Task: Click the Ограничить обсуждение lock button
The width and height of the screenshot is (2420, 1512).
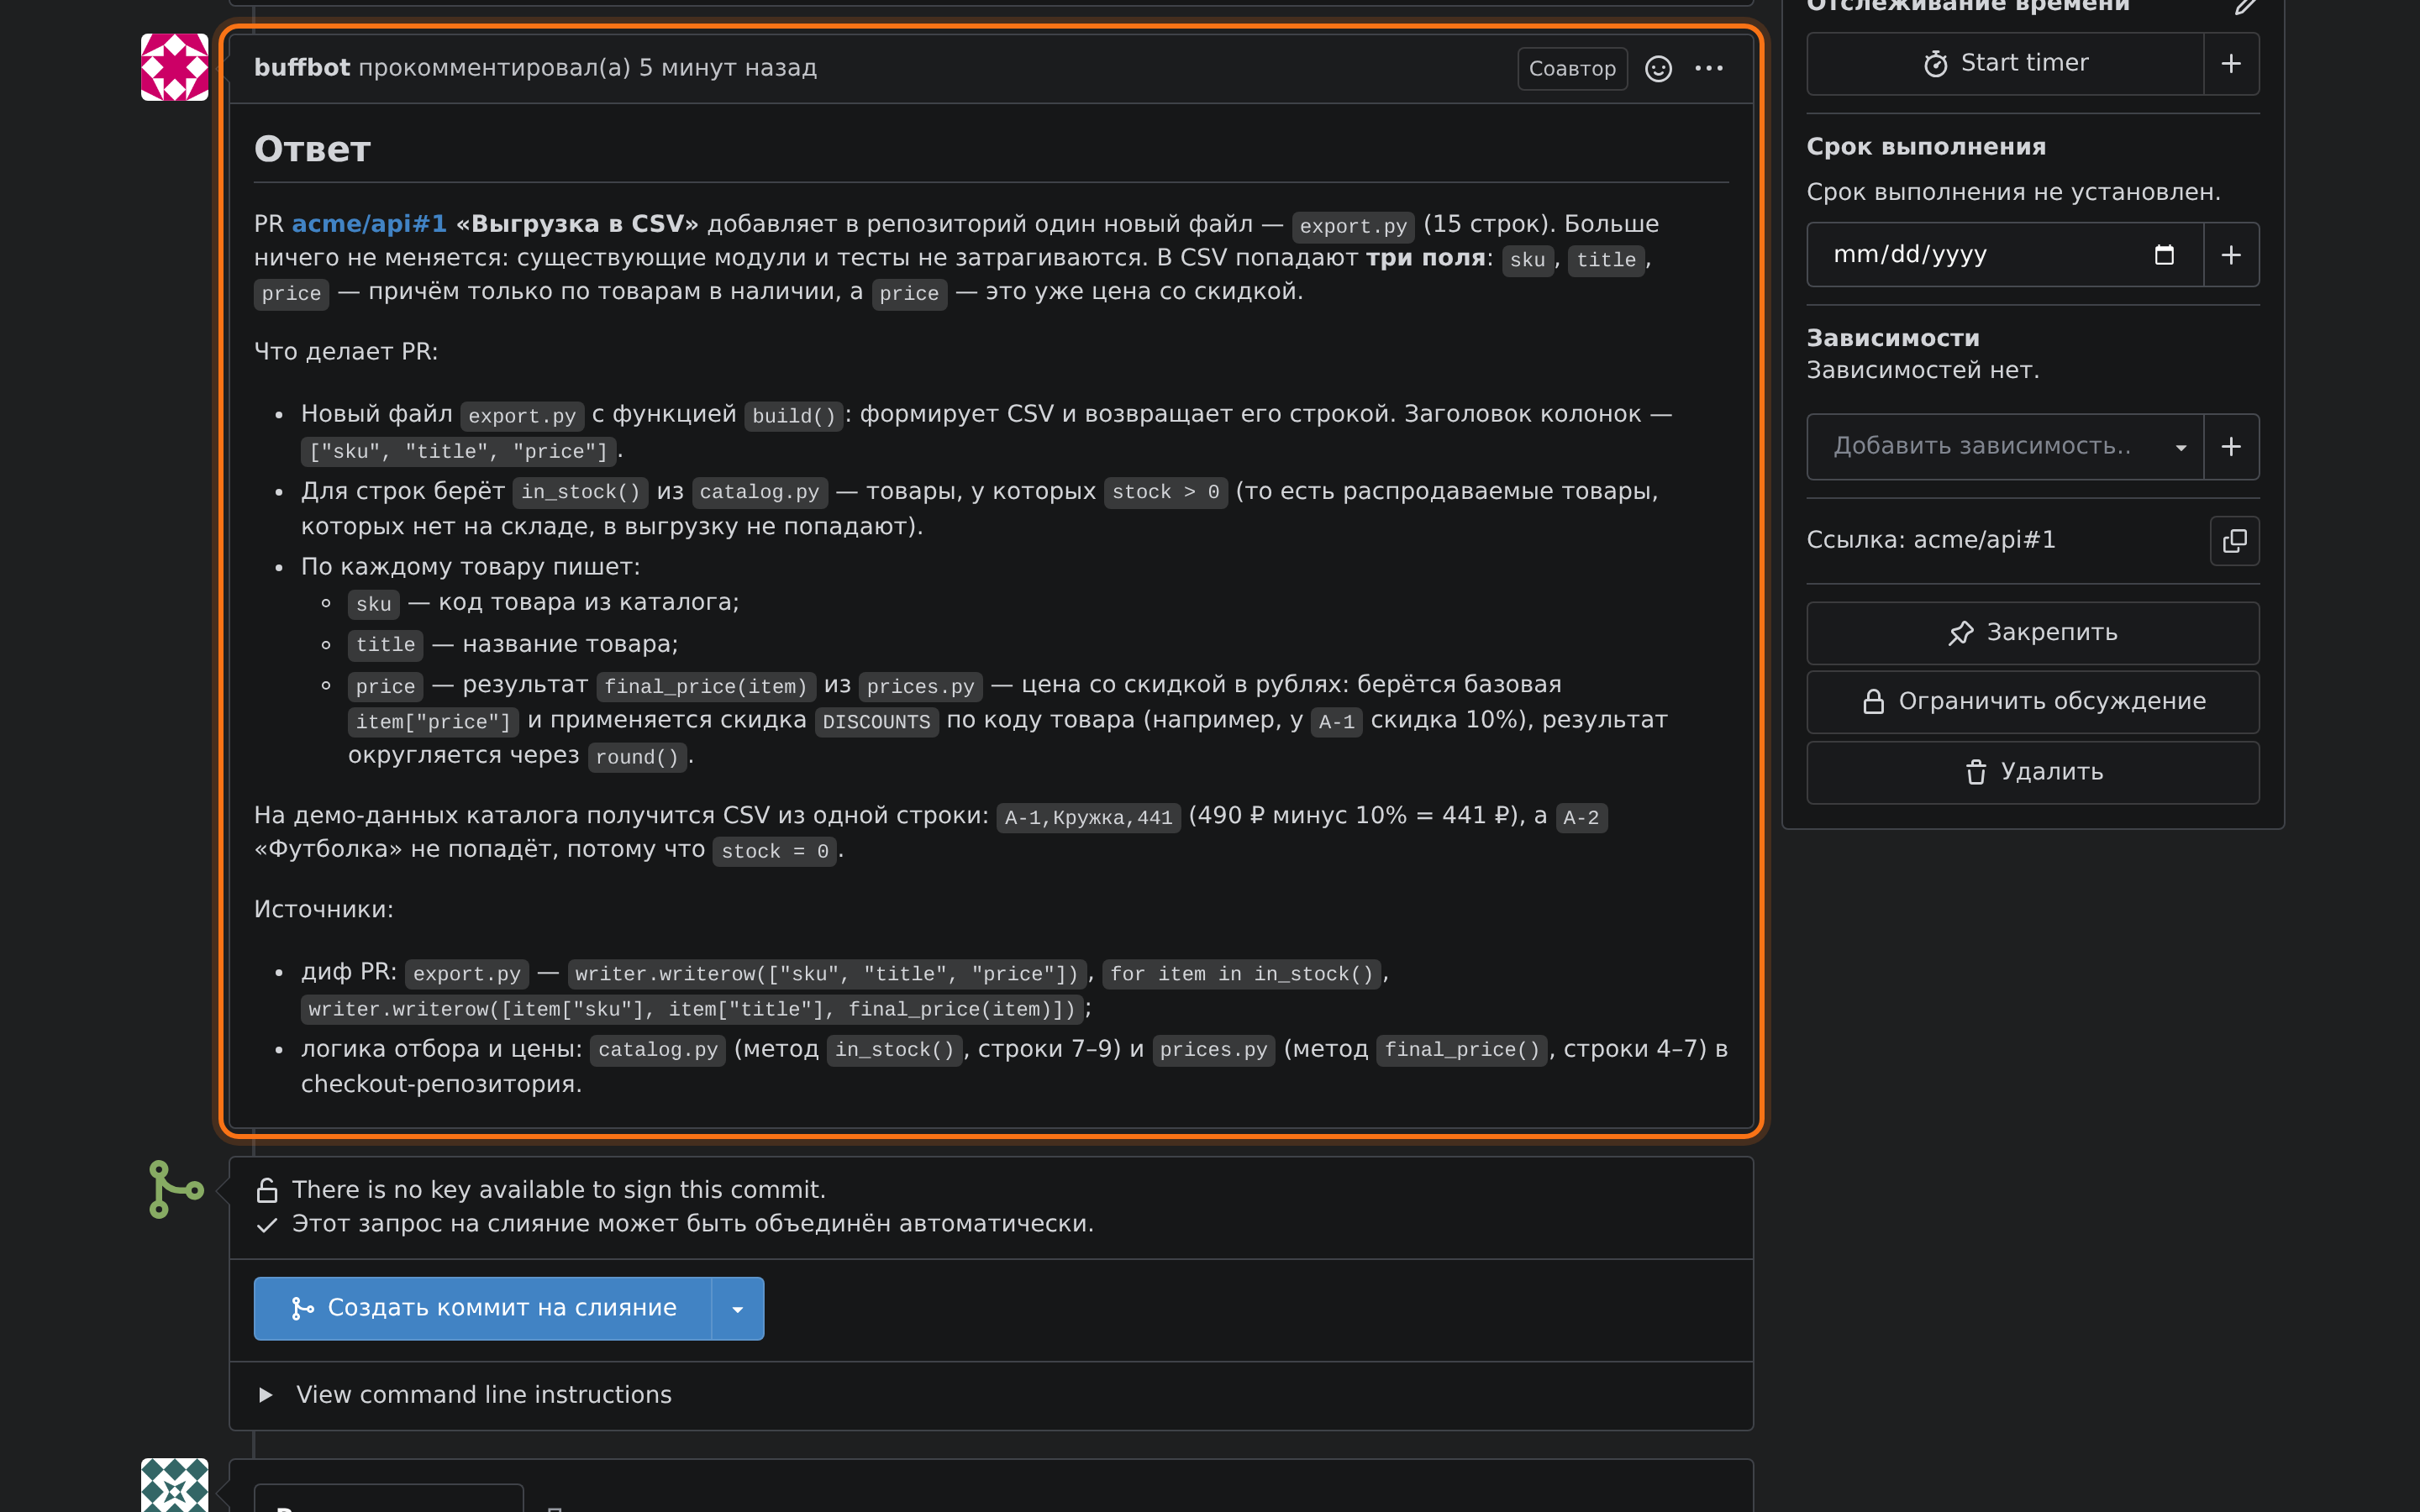Action: coord(2032,702)
